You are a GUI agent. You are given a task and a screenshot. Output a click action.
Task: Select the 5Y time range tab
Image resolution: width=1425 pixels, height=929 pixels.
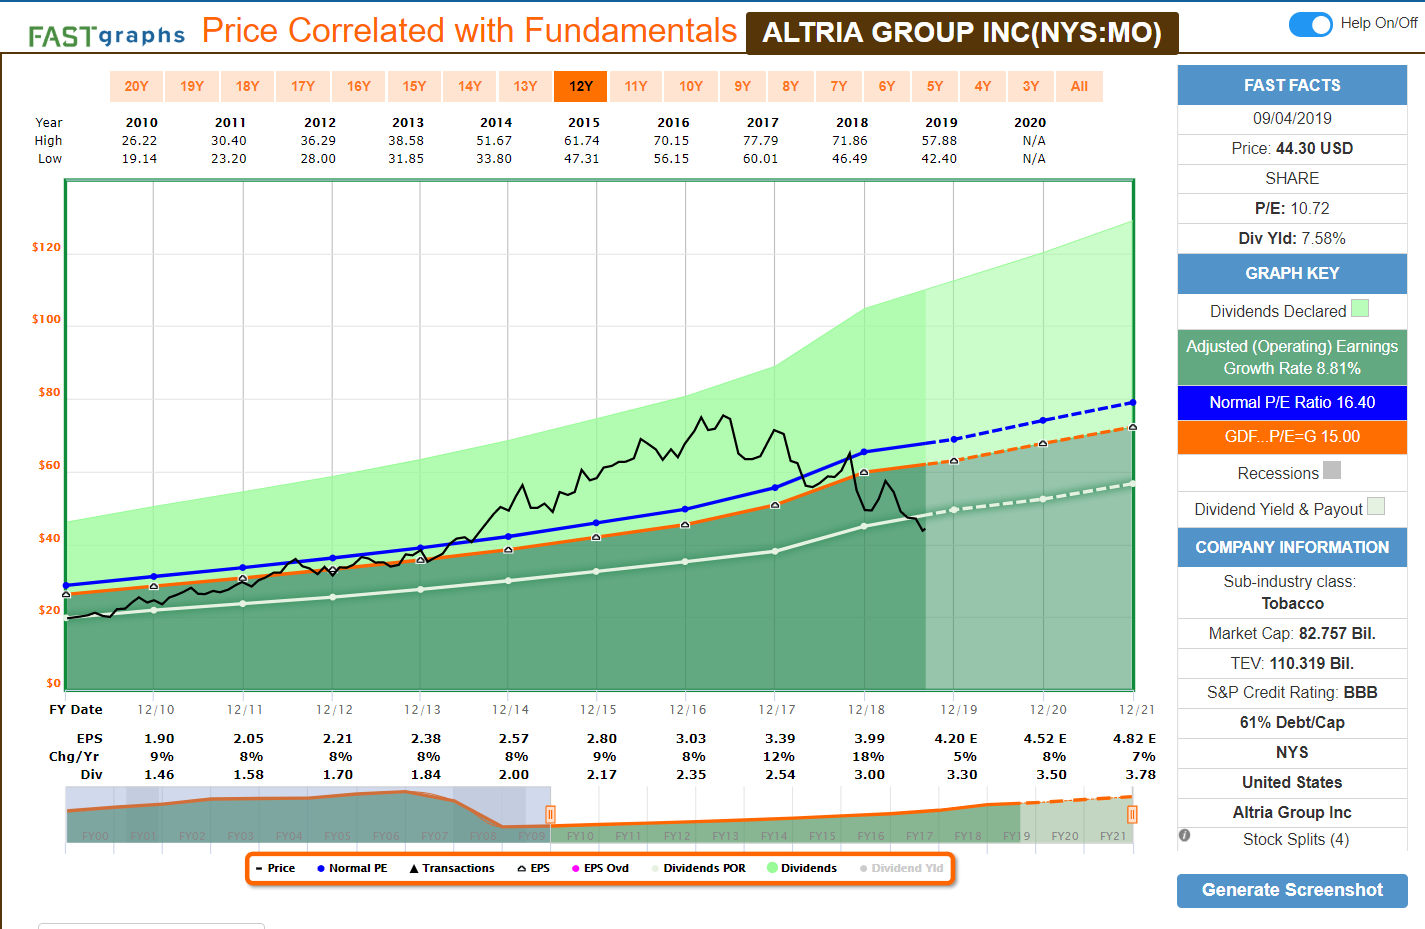pyautogui.click(x=934, y=86)
